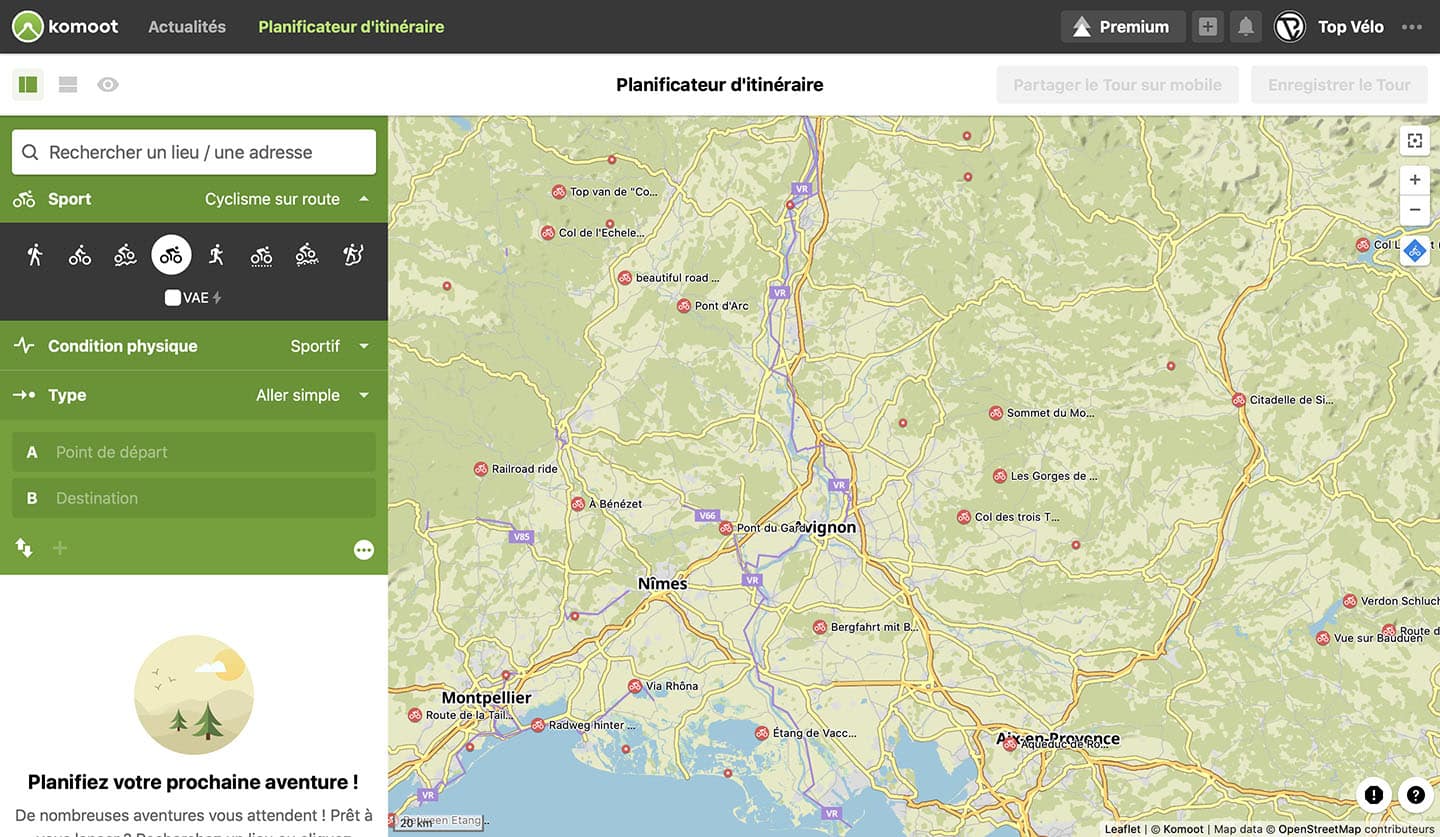Swap start and destination points

(x=24, y=548)
